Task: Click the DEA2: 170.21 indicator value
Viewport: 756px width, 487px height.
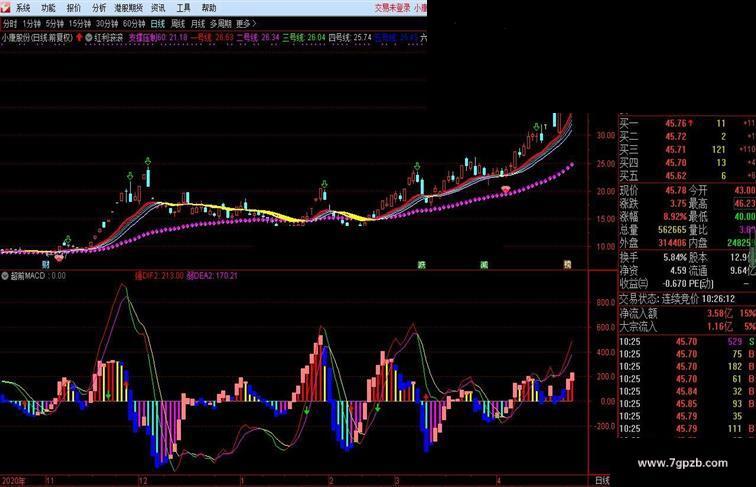Action: coord(212,276)
